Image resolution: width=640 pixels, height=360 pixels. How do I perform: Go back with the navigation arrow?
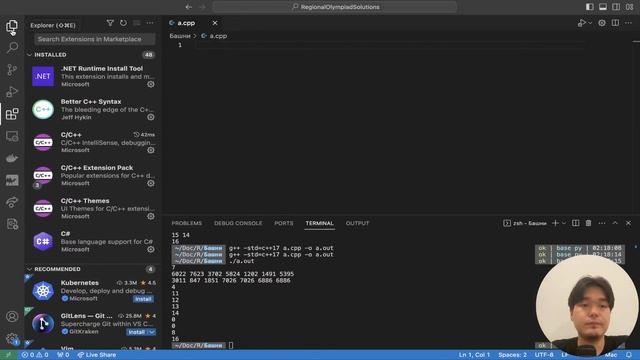point(189,7)
